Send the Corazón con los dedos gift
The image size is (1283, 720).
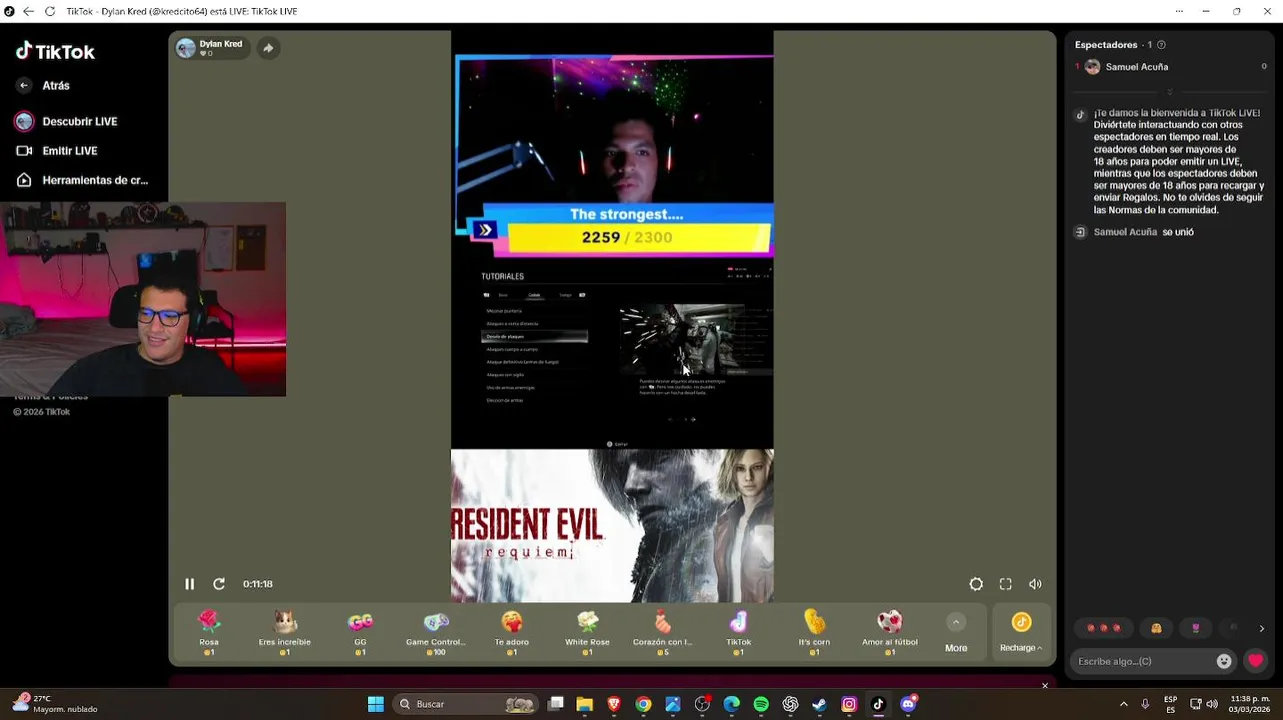point(663,633)
